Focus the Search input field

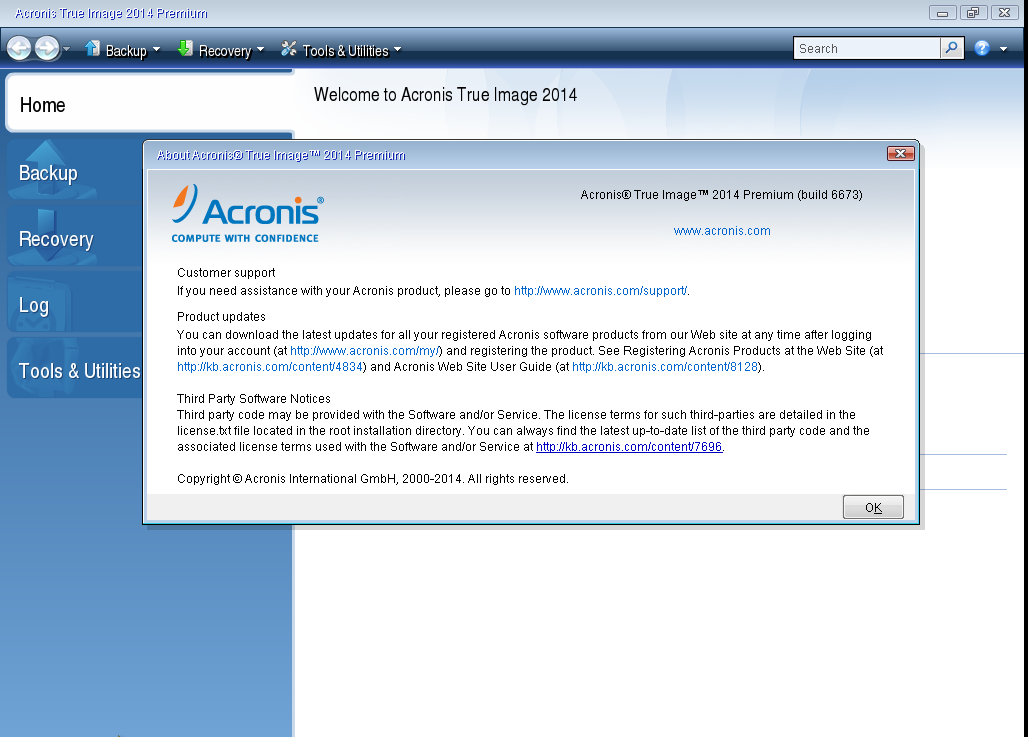click(x=867, y=49)
